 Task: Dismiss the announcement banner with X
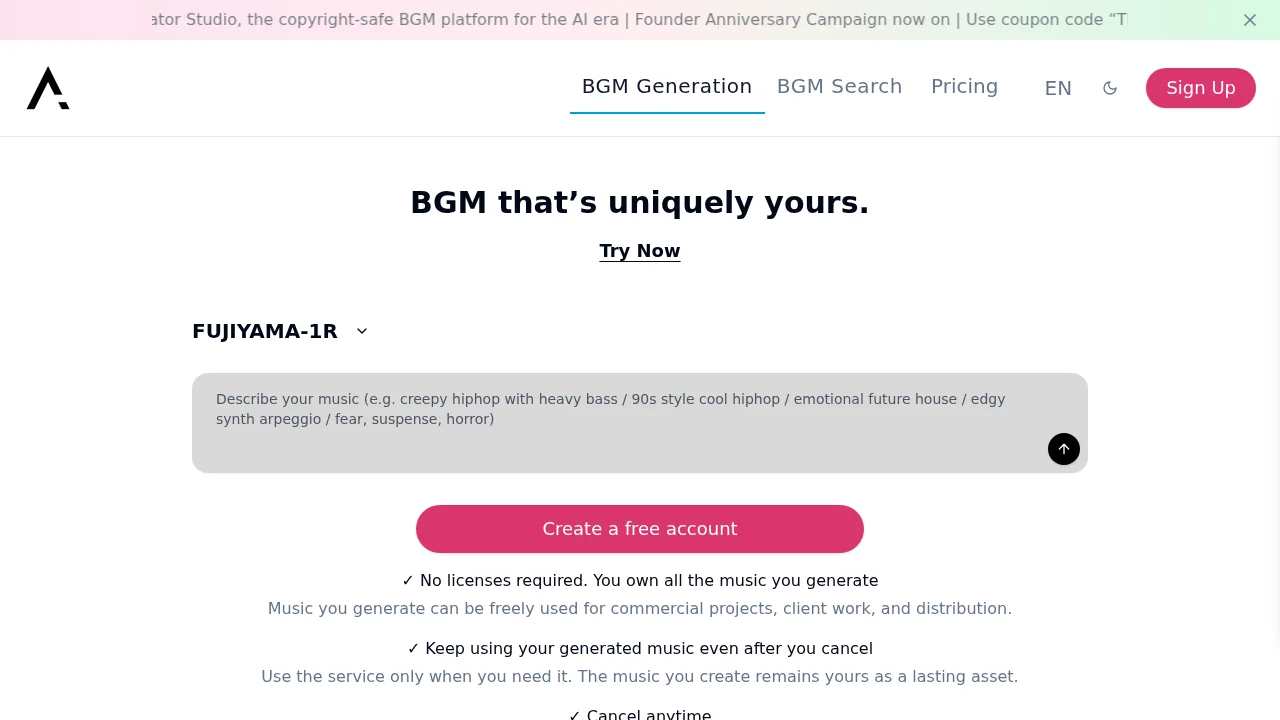(x=1250, y=20)
